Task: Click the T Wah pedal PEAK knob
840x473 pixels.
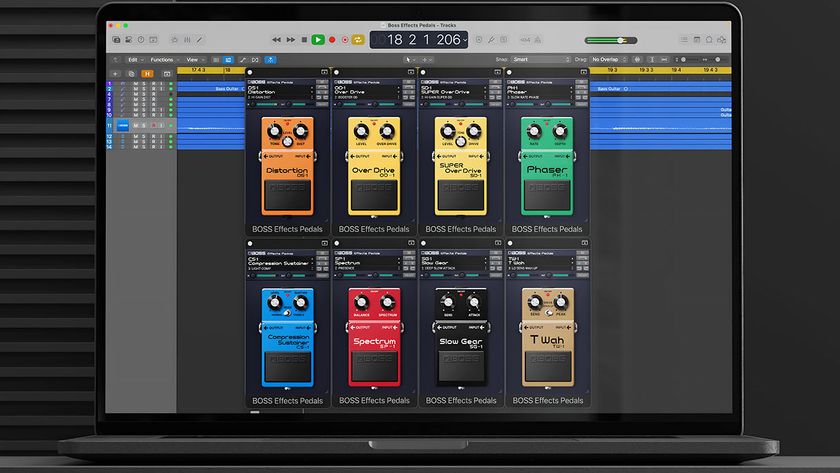Action: [562, 301]
